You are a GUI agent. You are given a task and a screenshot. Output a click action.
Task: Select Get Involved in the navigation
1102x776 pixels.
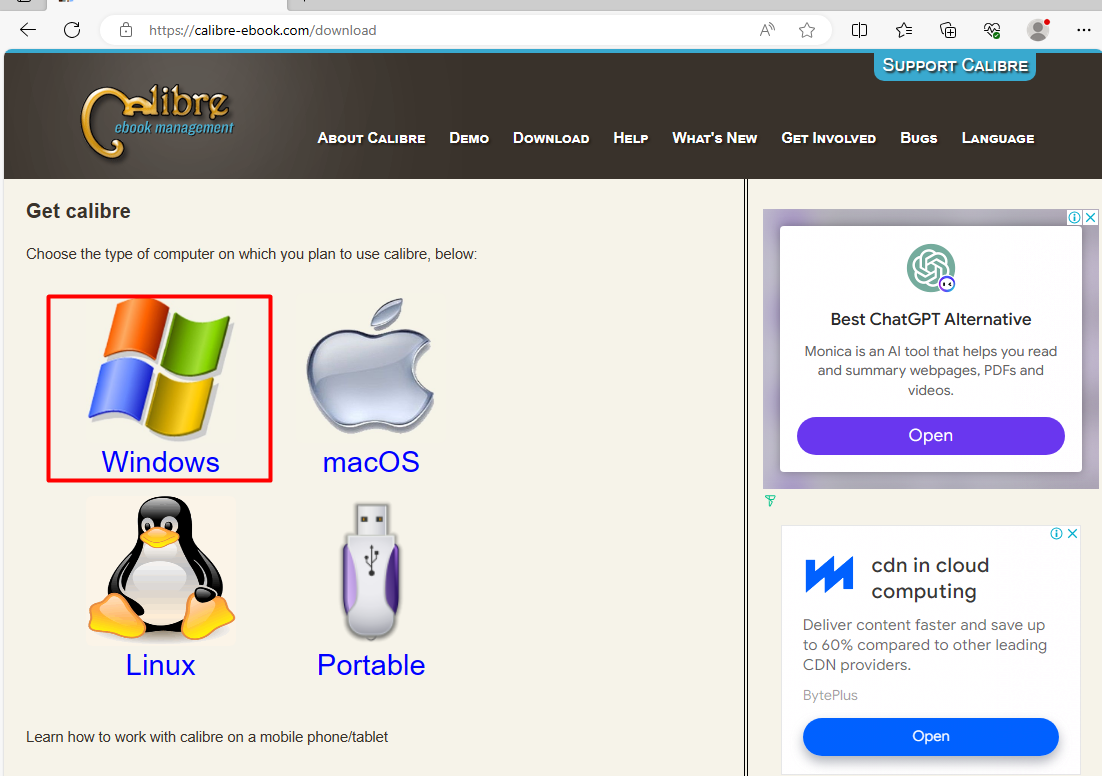(x=829, y=138)
